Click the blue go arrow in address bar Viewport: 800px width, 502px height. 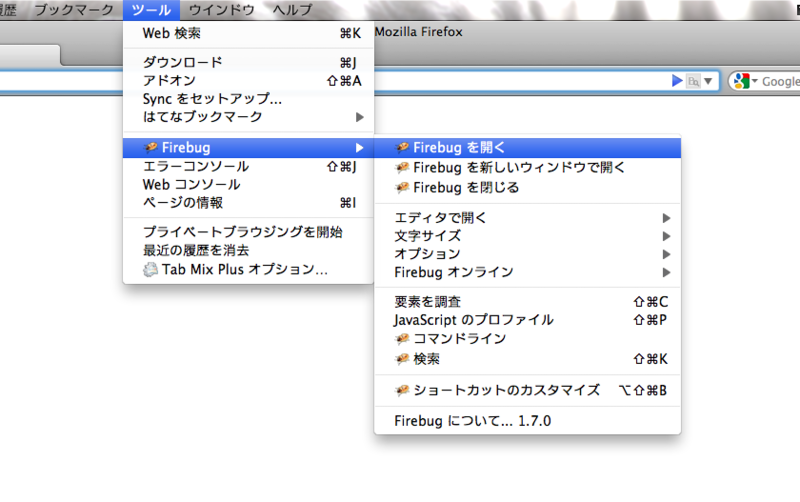[x=677, y=81]
